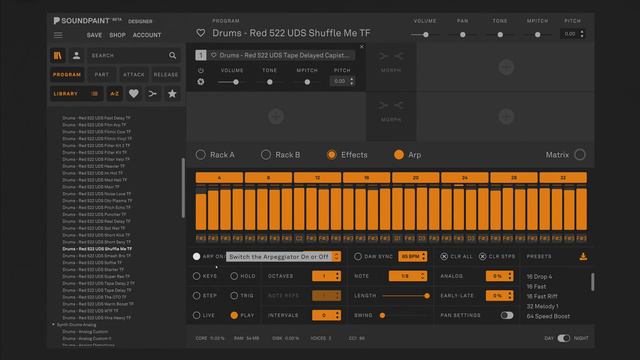Toggle the library list view icon
This screenshot has width=640, height=360.
pyautogui.click(x=94, y=94)
